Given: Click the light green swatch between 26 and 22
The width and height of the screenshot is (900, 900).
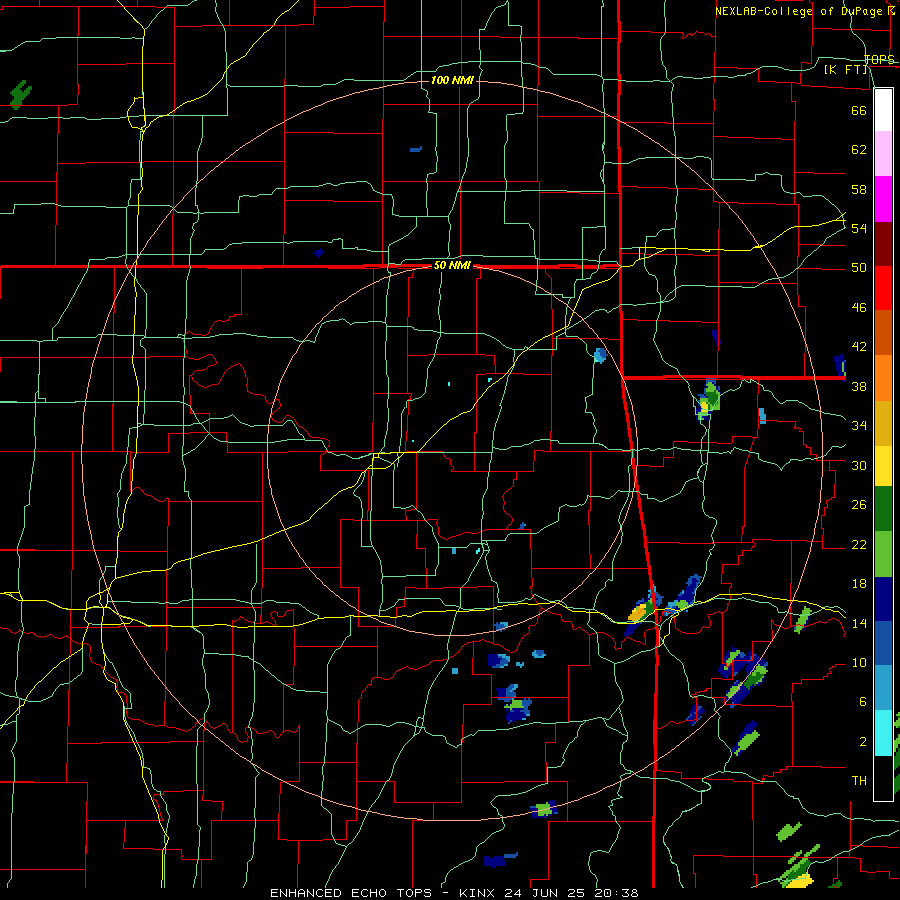Looking at the screenshot, I should point(883,554).
